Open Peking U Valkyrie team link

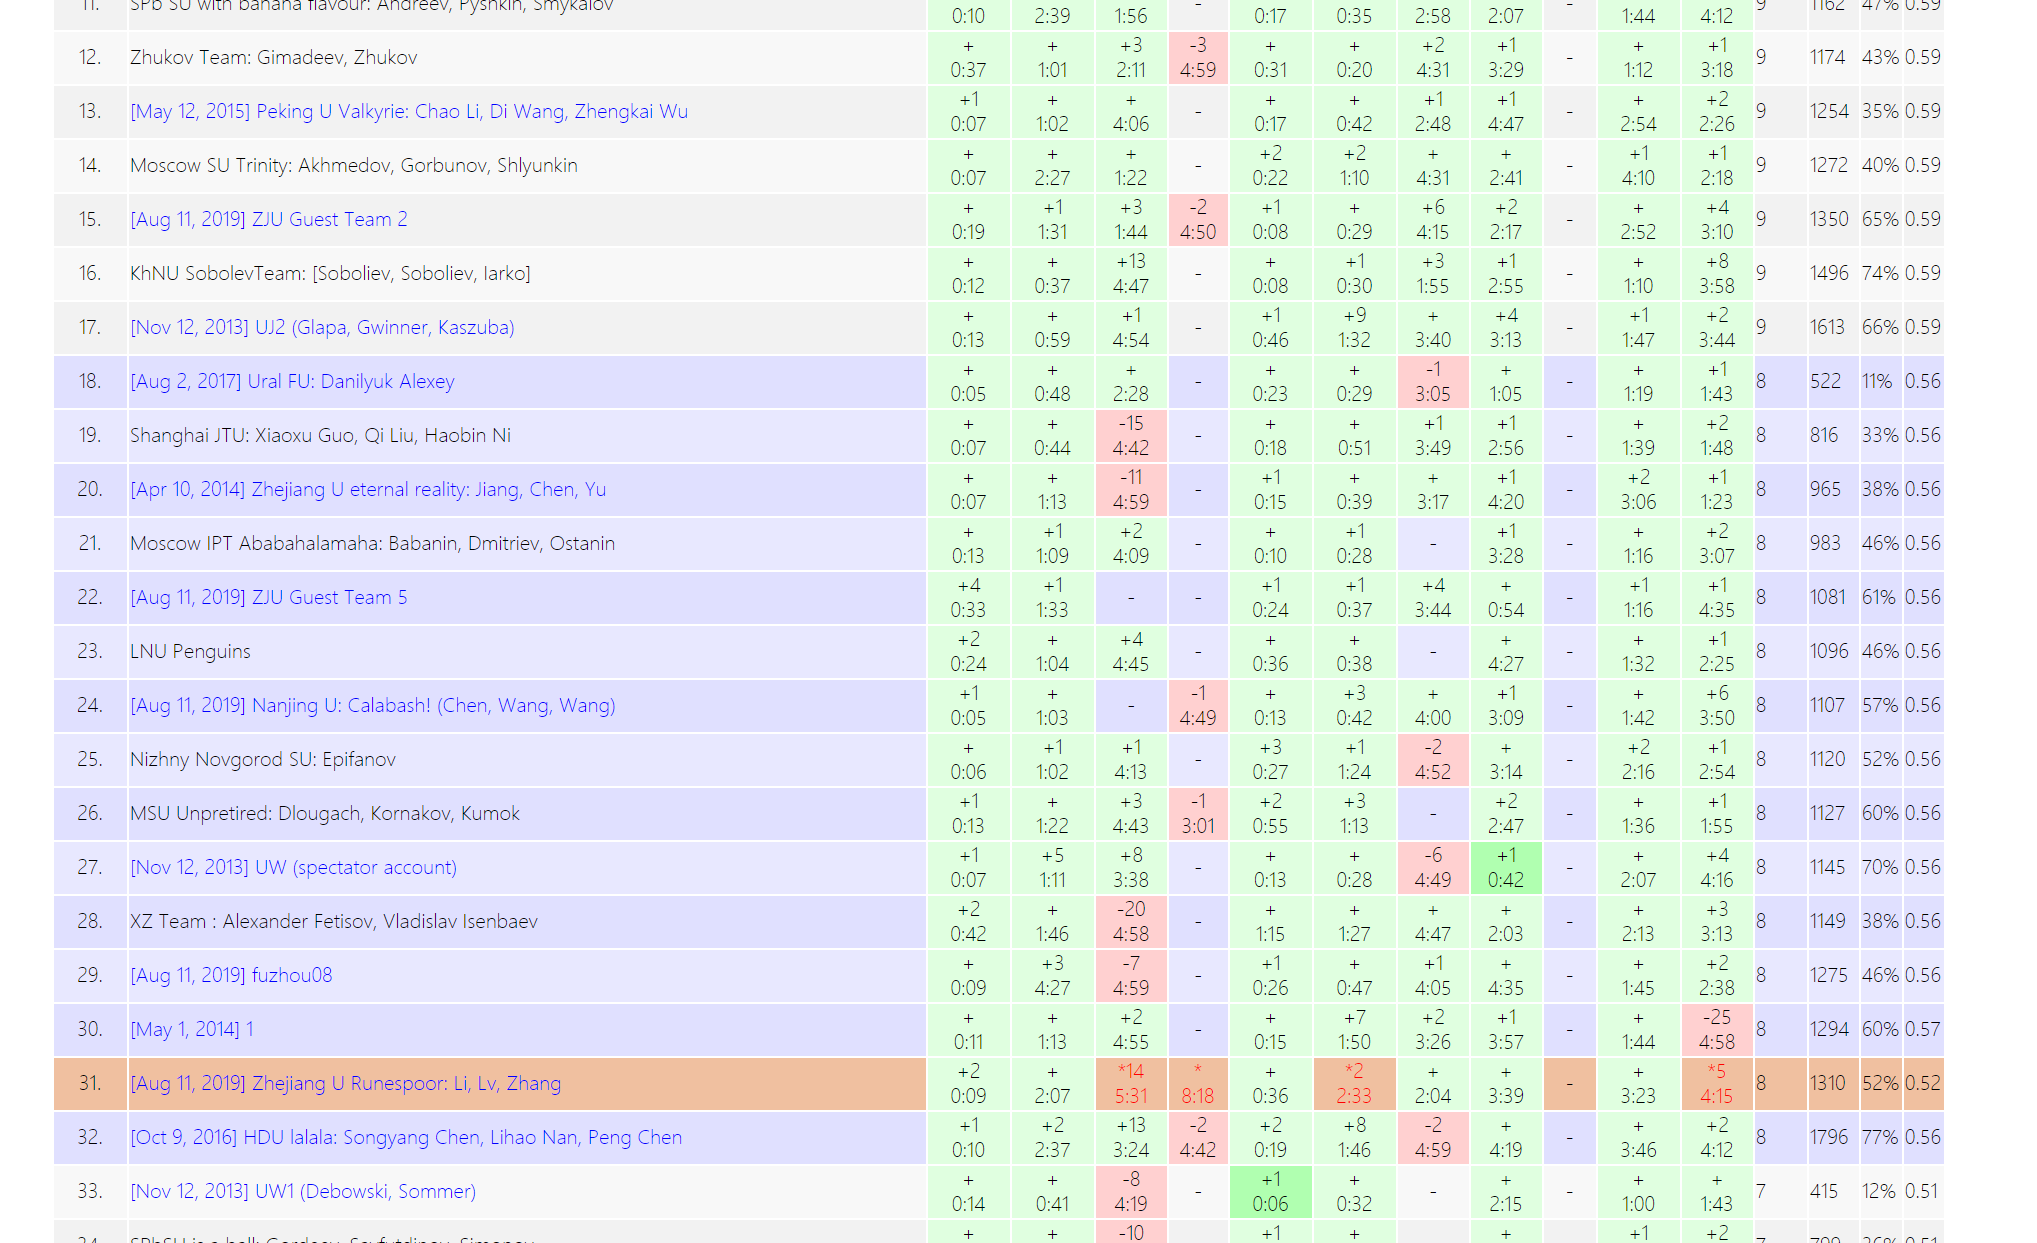[409, 111]
